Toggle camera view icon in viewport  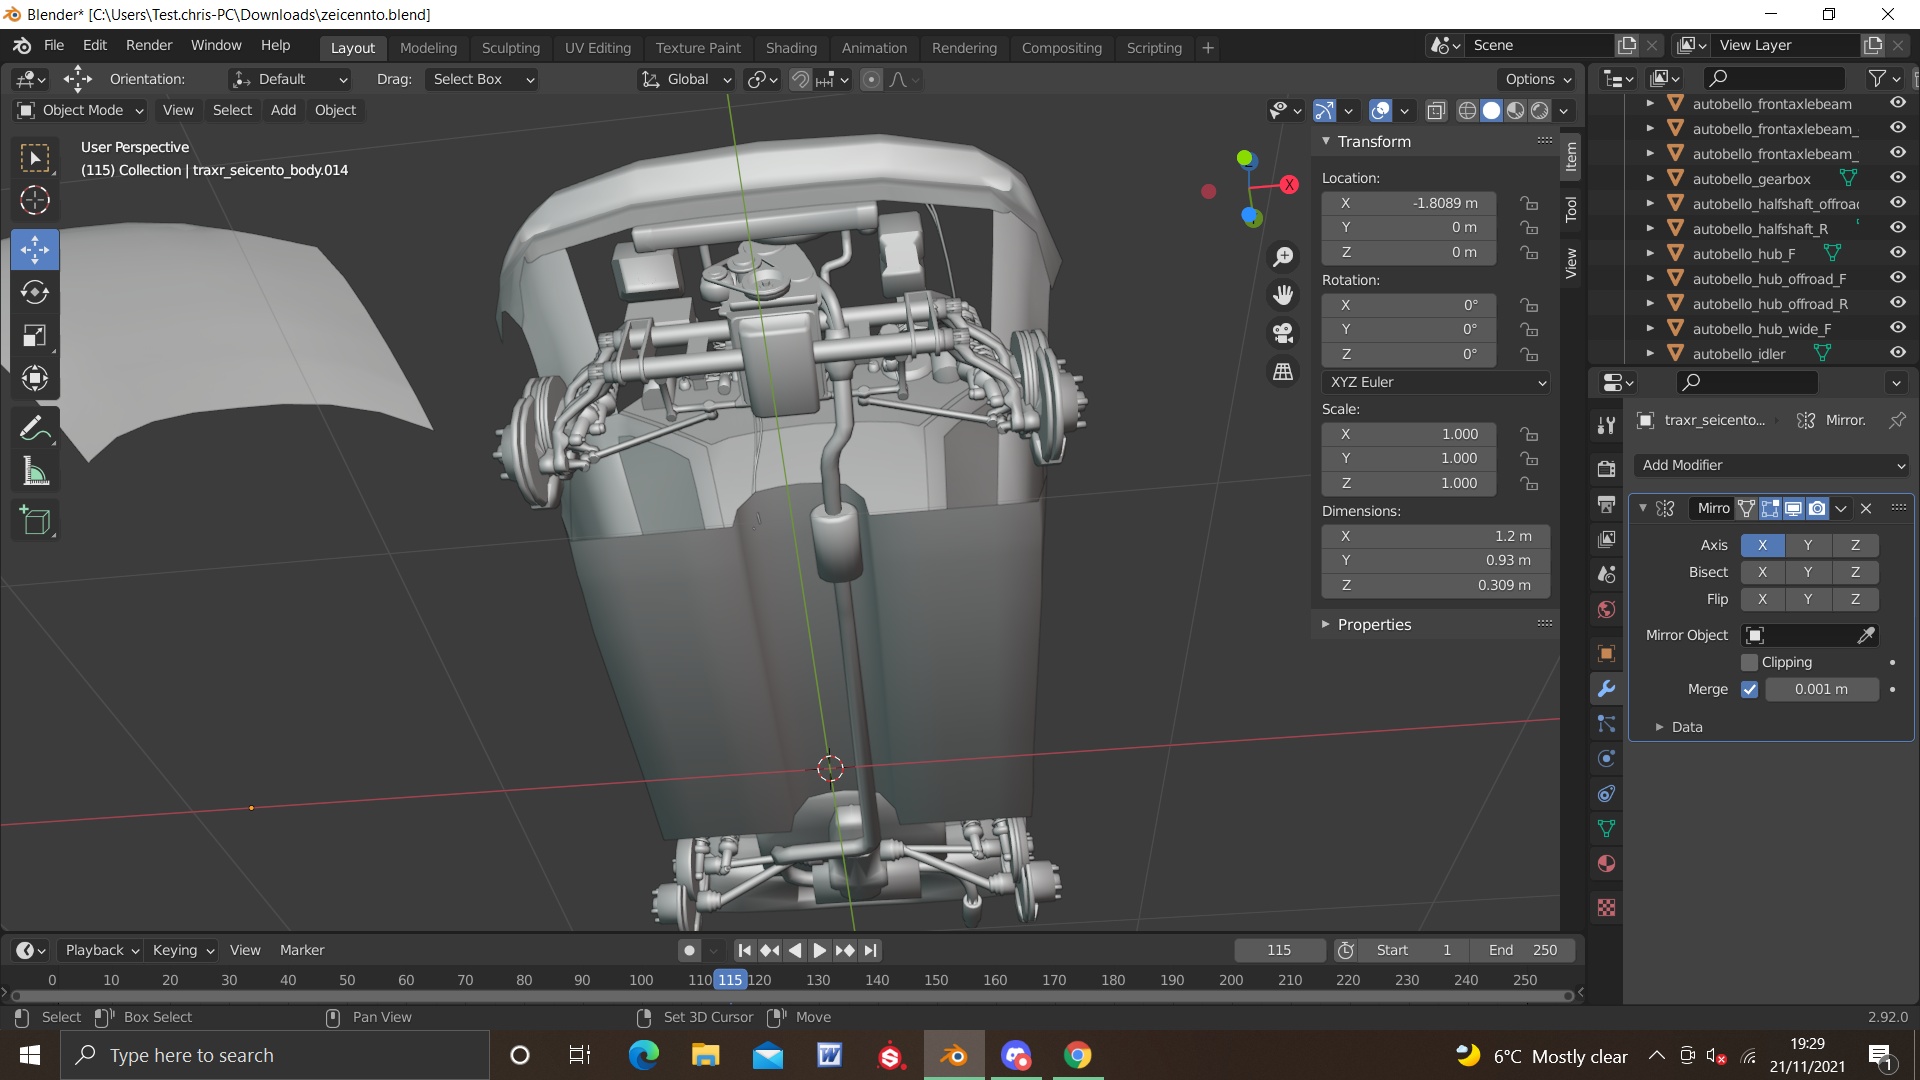(1283, 332)
